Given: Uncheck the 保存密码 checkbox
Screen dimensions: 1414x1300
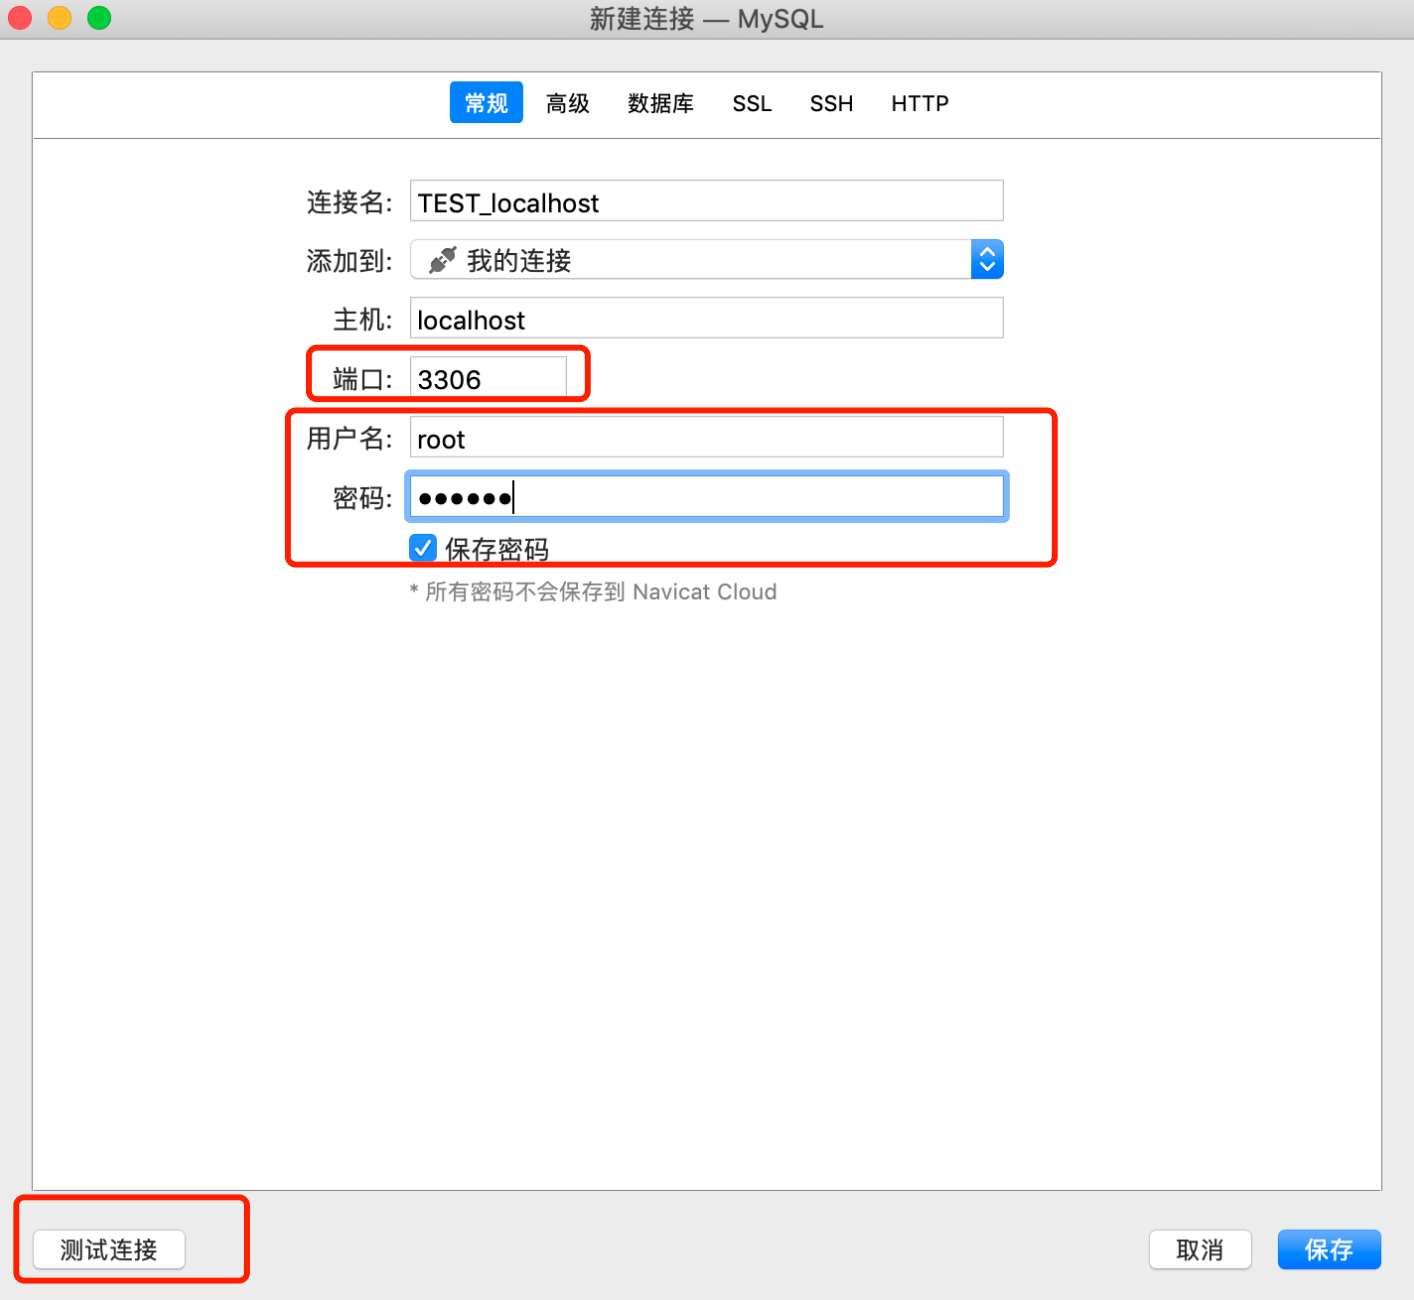Looking at the screenshot, I should 423,548.
